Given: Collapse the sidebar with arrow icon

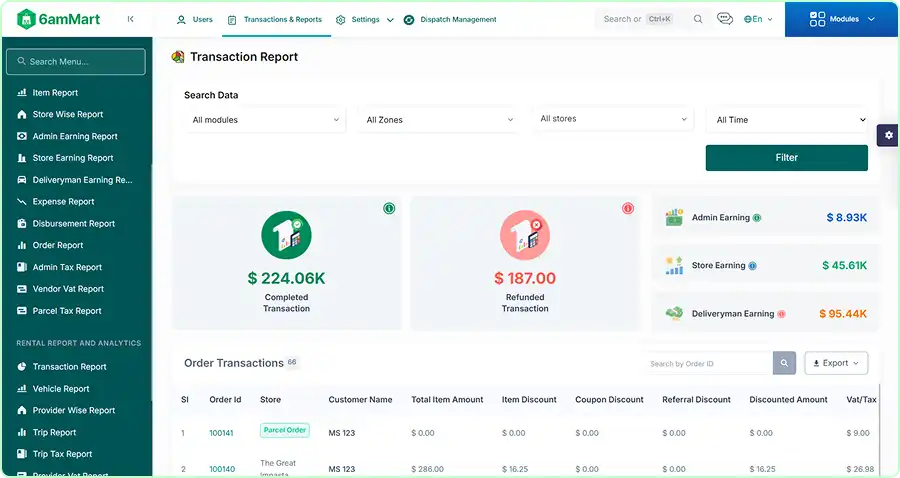Looking at the screenshot, I should click(130, 19).
